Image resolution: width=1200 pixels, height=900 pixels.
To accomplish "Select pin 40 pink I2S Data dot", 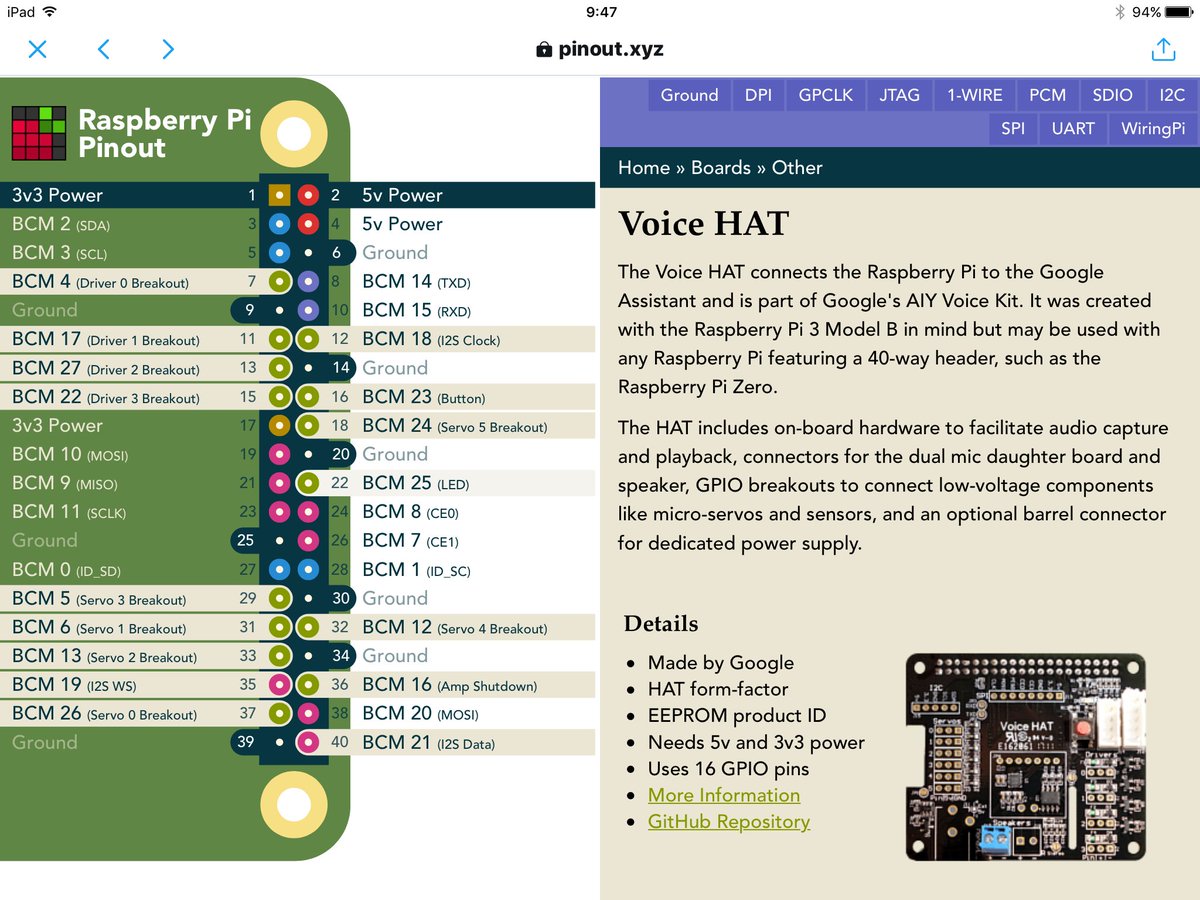I will coord(309,743).
